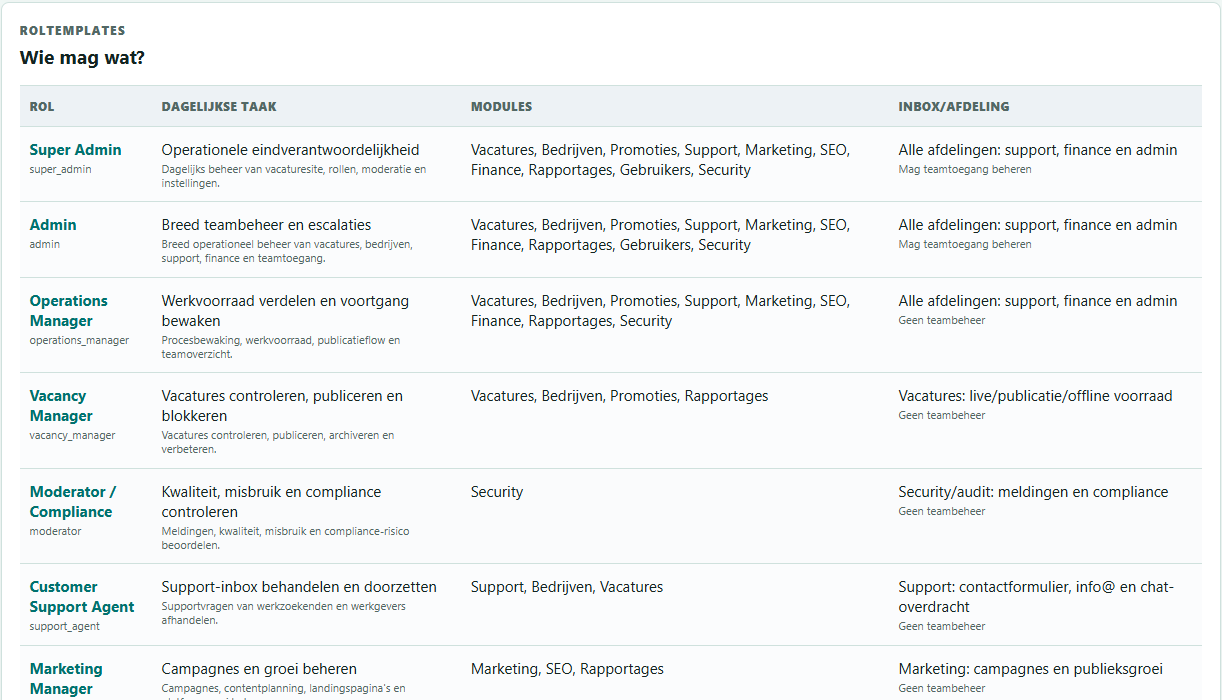Click Super Admin's 'Mag teamtoegang beheren' note
The height and width of the screenshot is (700, 1222).
pyautogui.click(x=965, y=169)
